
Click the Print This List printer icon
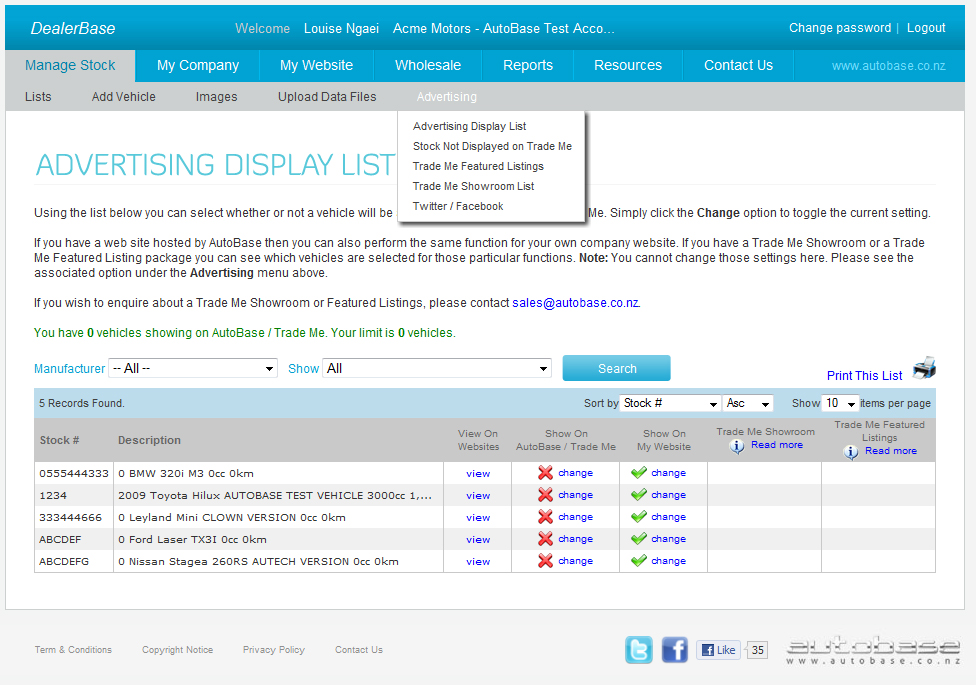point(924,368)
